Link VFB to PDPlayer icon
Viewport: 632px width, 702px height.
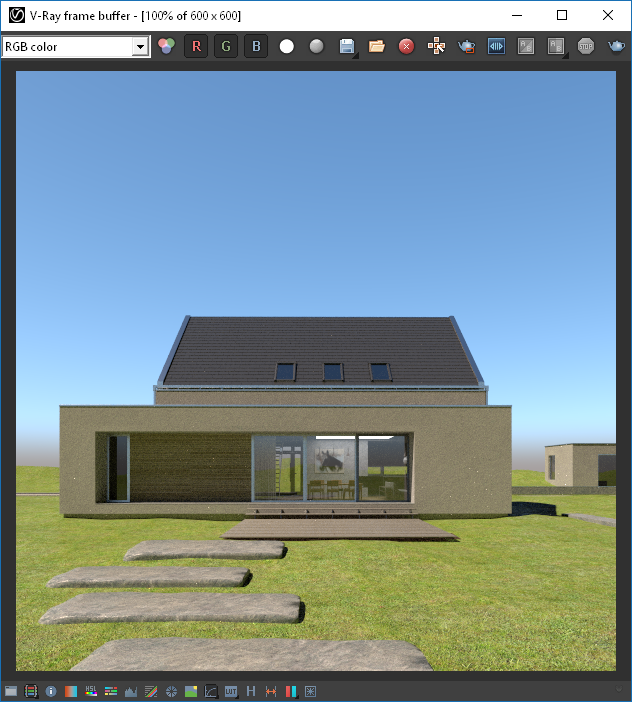coord(496,47)
